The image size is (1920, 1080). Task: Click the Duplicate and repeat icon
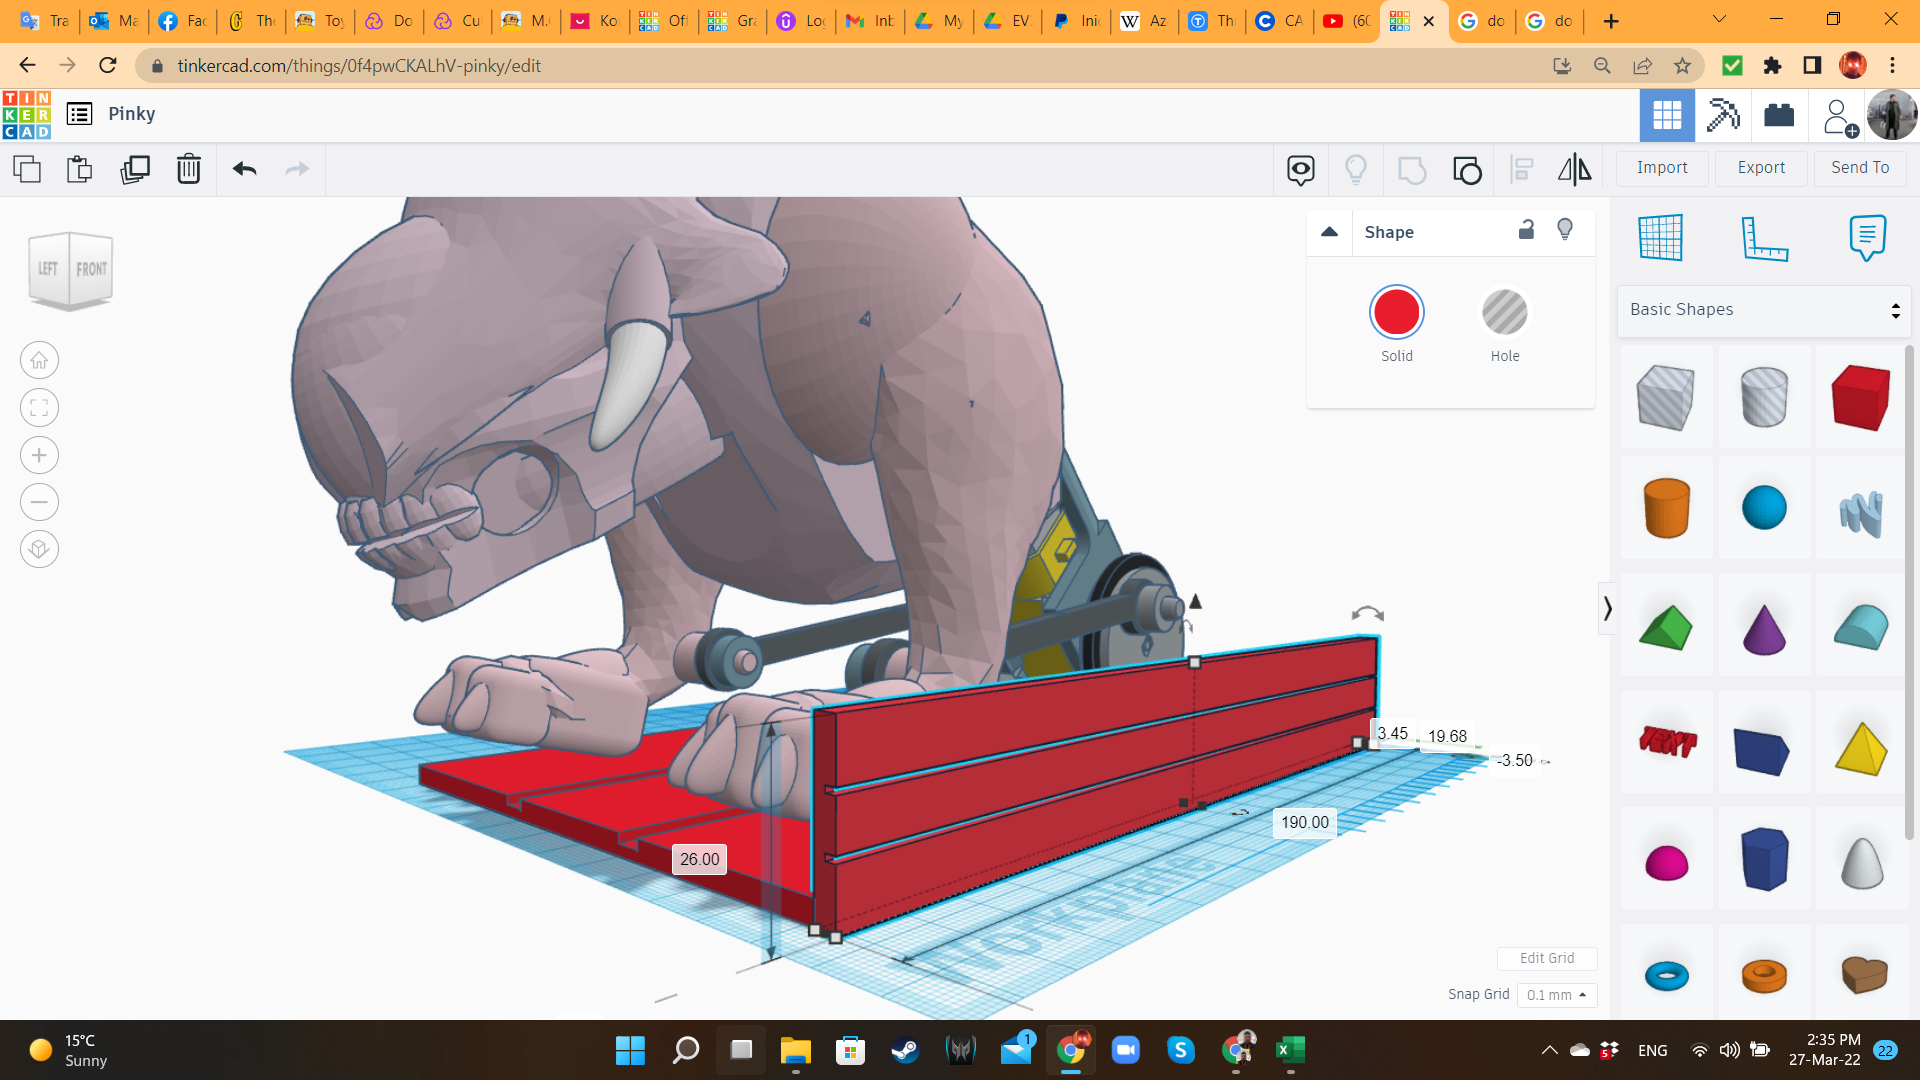[x=134, y=169]
